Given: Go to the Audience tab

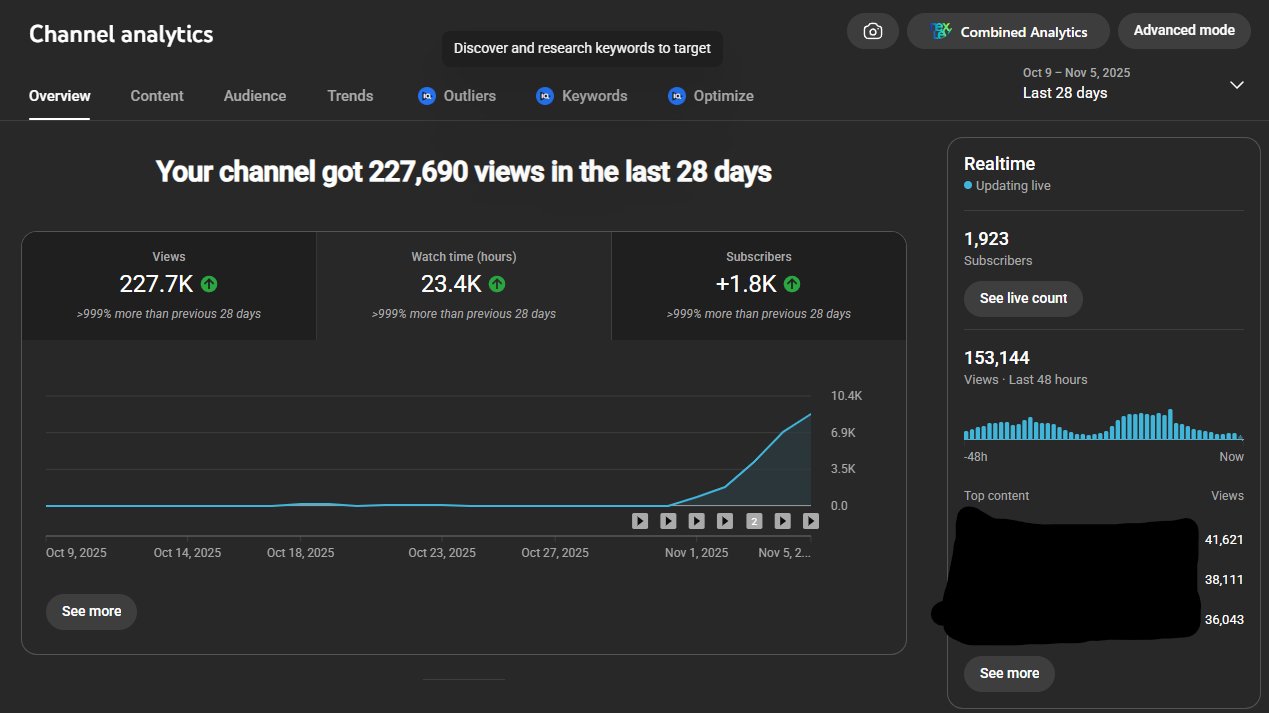Looking at the screenshot, I should pos(255,96).
